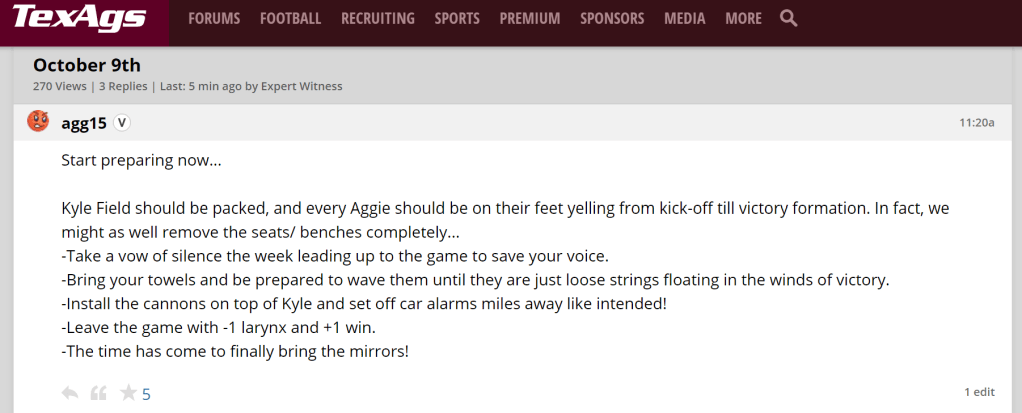Click the TexAgs logo

tap(80, 18)
